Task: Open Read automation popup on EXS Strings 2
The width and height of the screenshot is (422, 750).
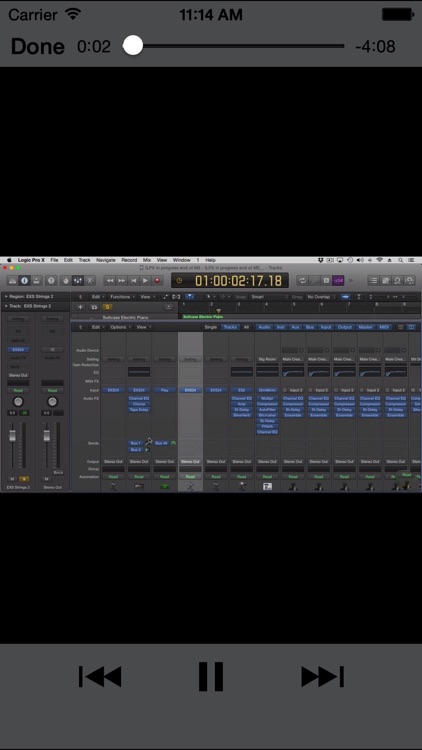Action: pos(18,390)
